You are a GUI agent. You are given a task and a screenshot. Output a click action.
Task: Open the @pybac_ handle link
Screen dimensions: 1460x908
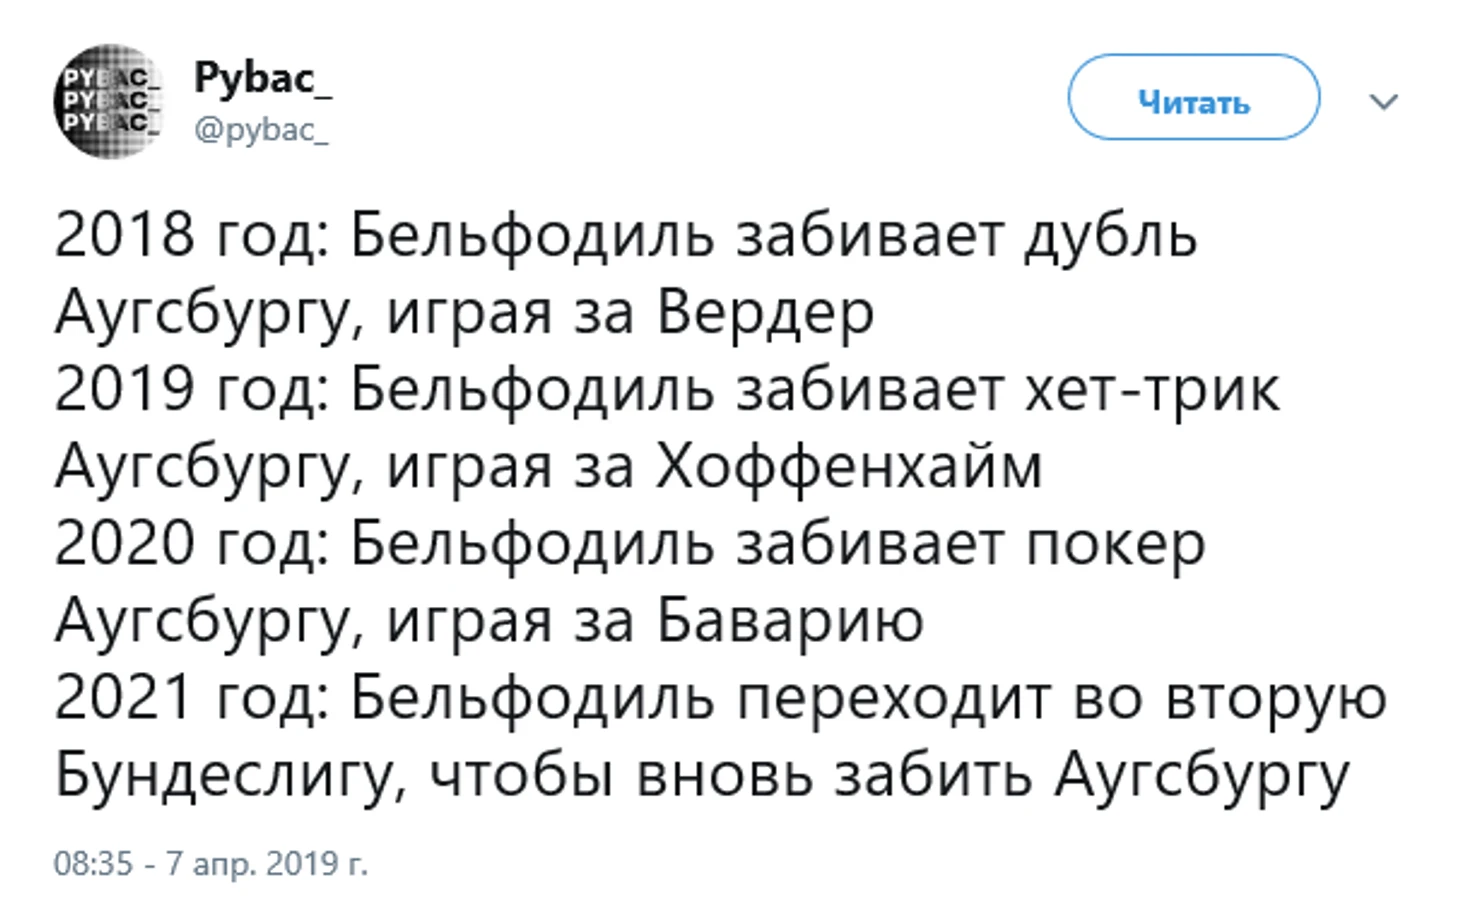point(261,130)
